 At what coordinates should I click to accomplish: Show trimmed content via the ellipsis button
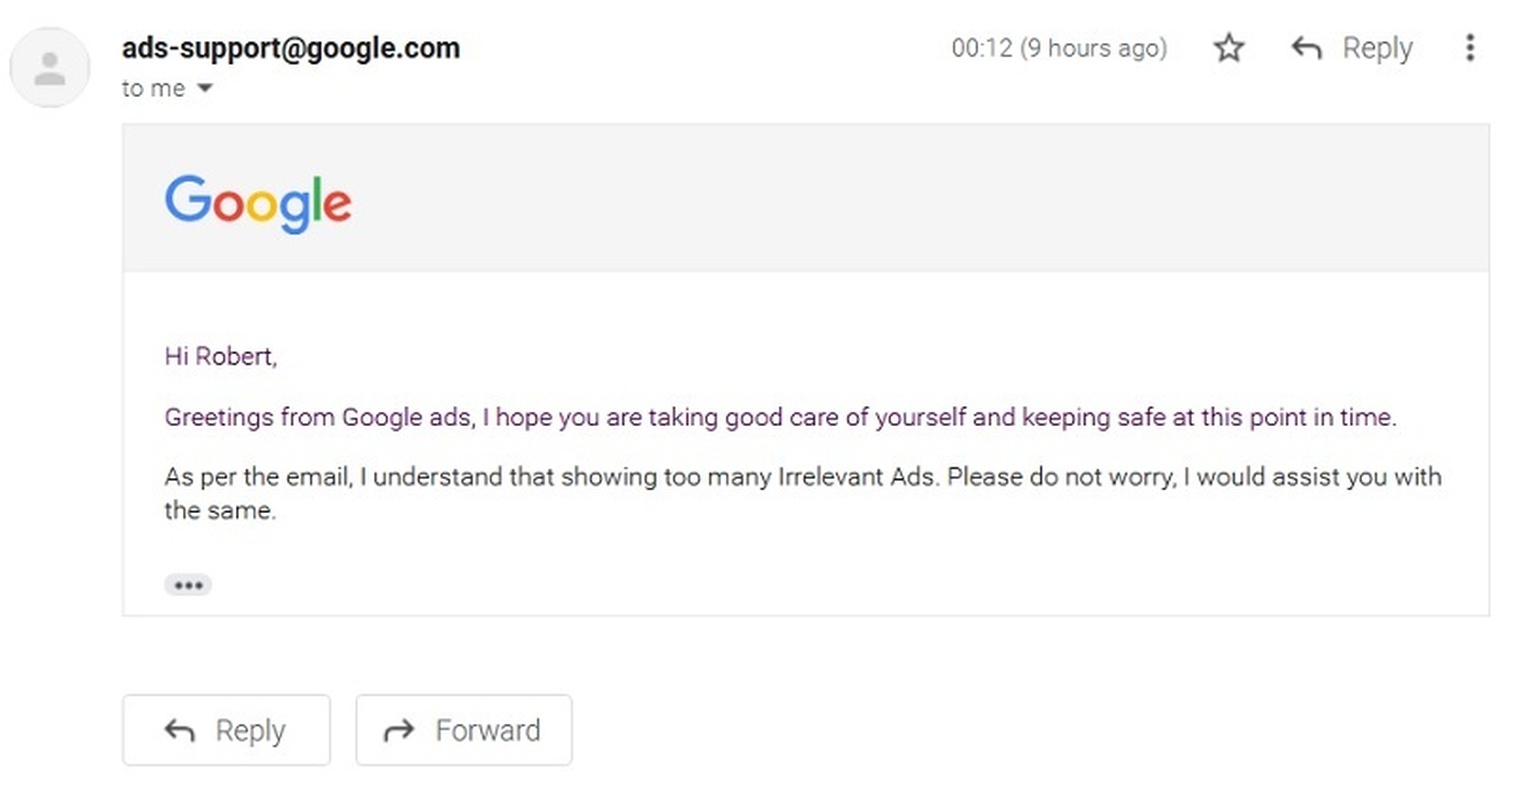[x=188, y=585]
